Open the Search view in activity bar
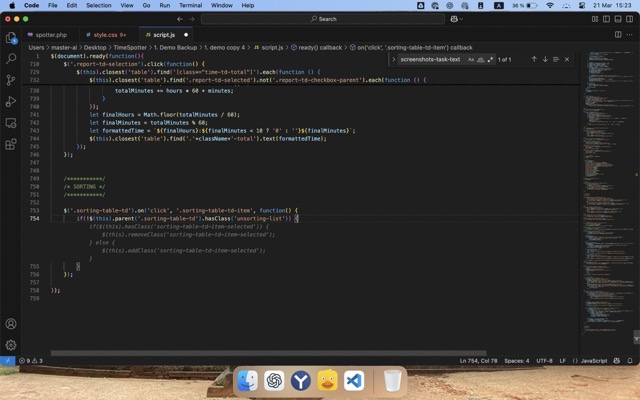Image resolution: width=640 pixels, height=400 pixels. 11,59
